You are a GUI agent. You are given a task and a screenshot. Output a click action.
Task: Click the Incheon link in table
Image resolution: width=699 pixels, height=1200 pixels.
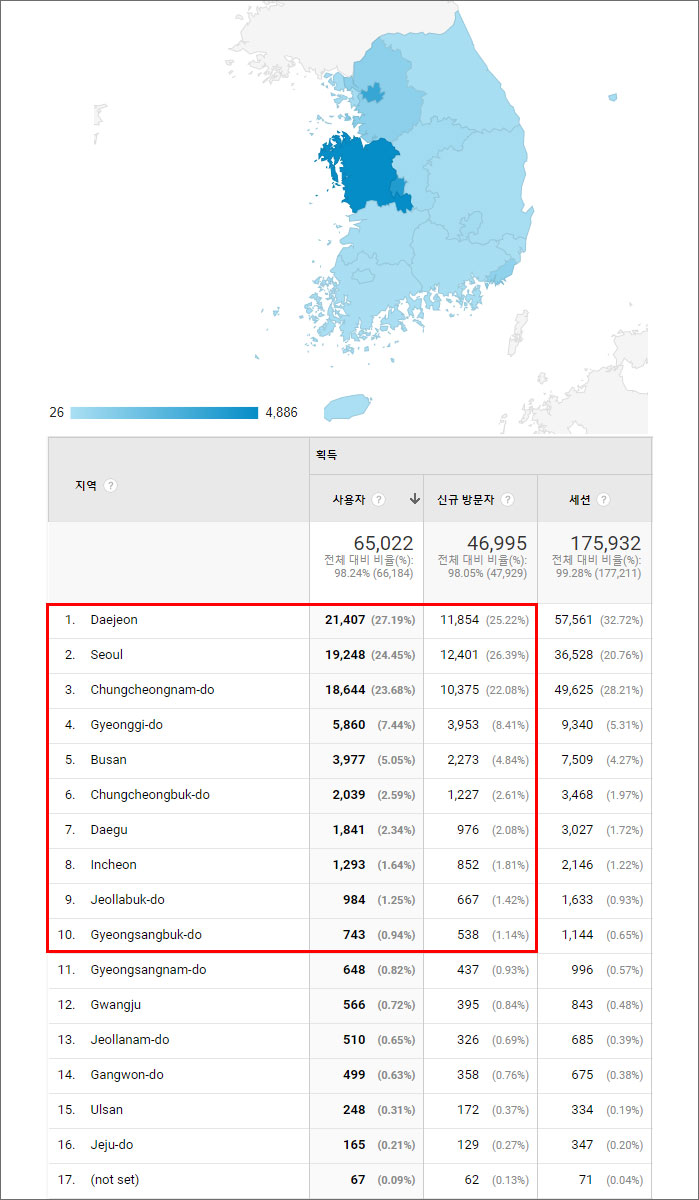click(113, 865)
